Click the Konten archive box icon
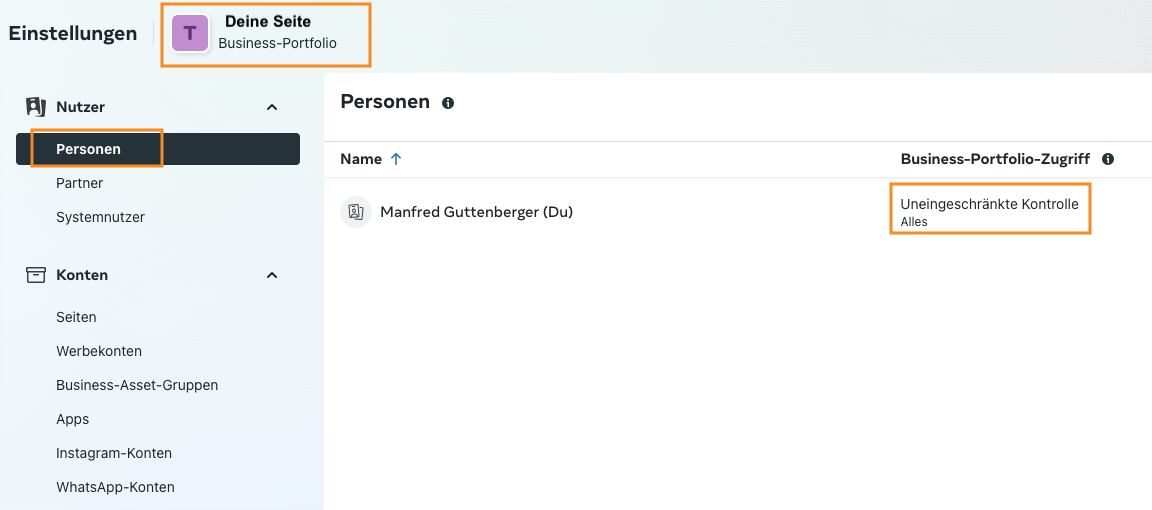 point(36,275)
